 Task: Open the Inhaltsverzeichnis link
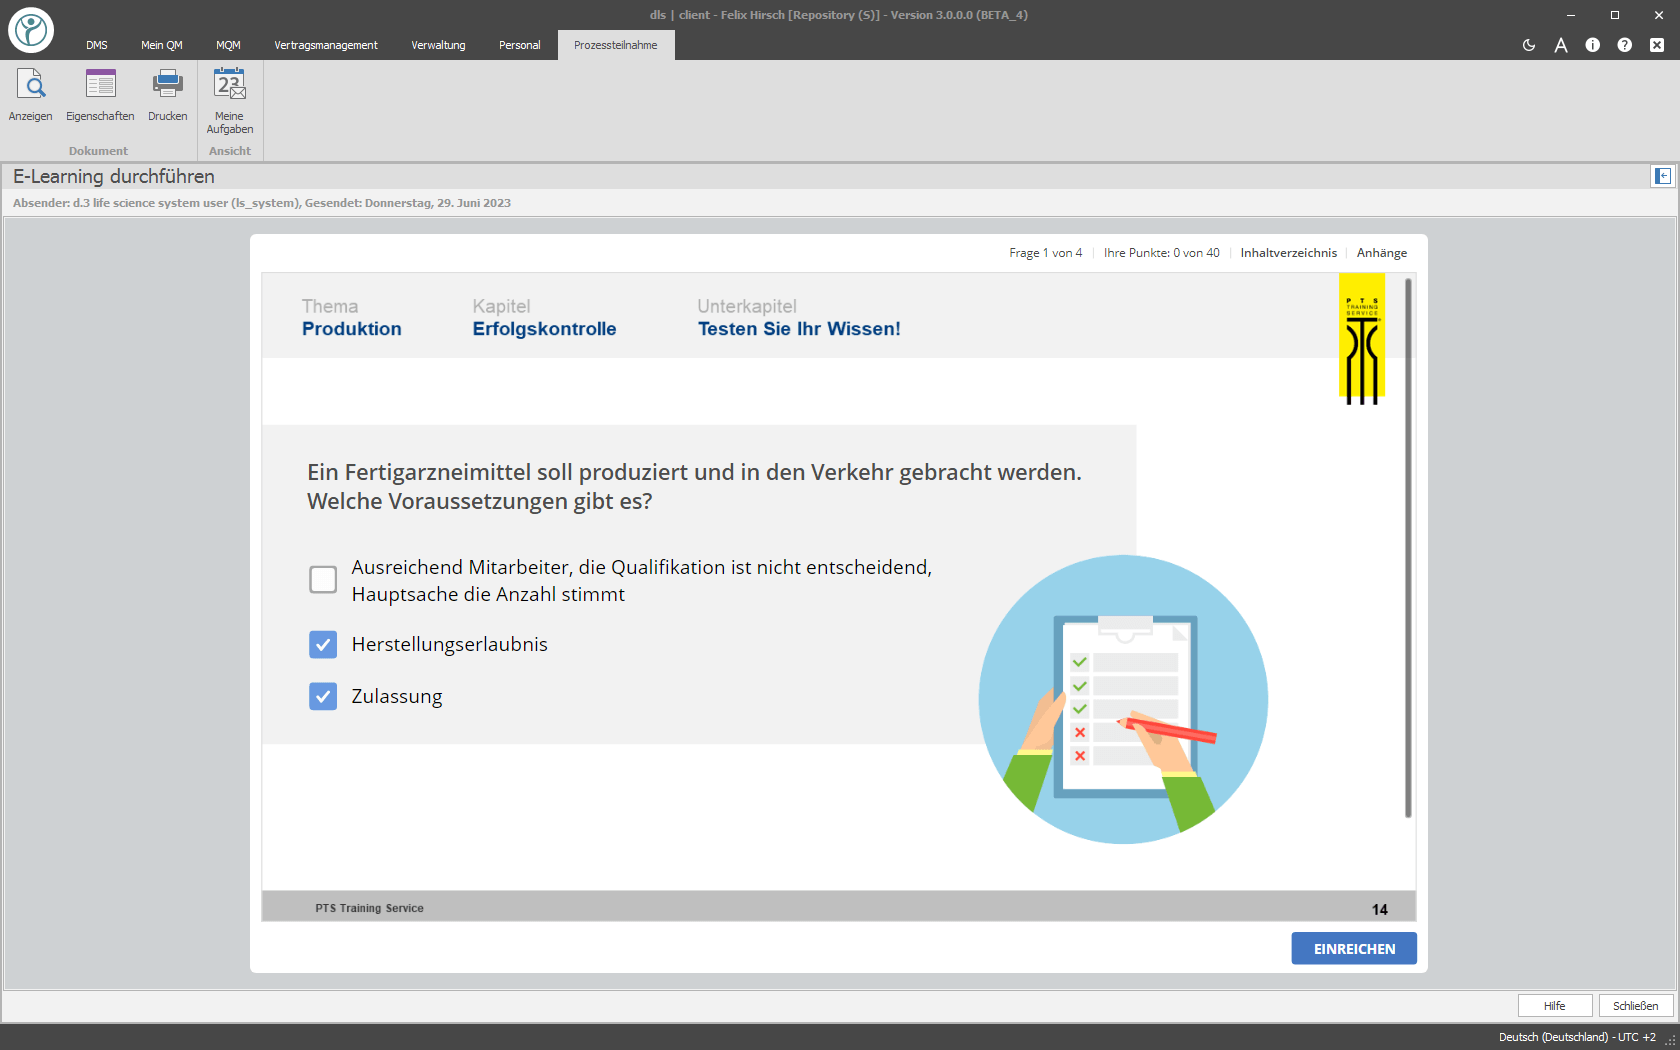pos(1288,253)
